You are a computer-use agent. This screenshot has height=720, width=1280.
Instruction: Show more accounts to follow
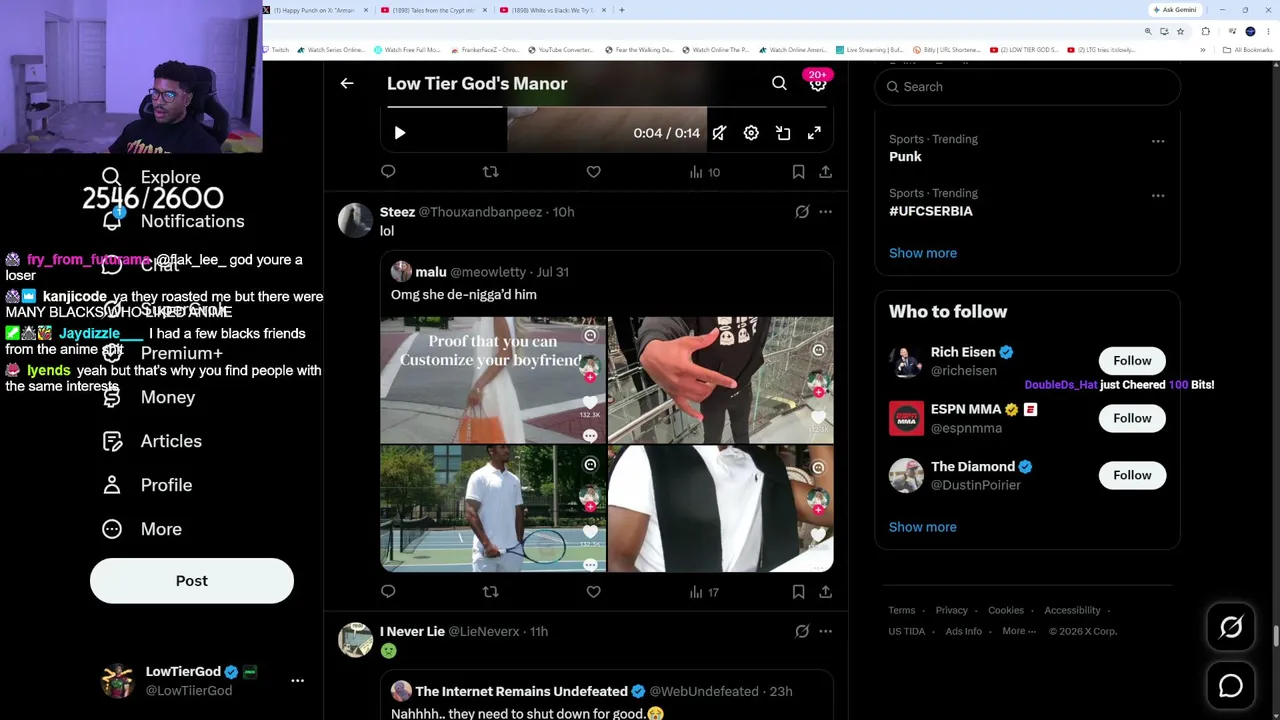click(922, 527)
